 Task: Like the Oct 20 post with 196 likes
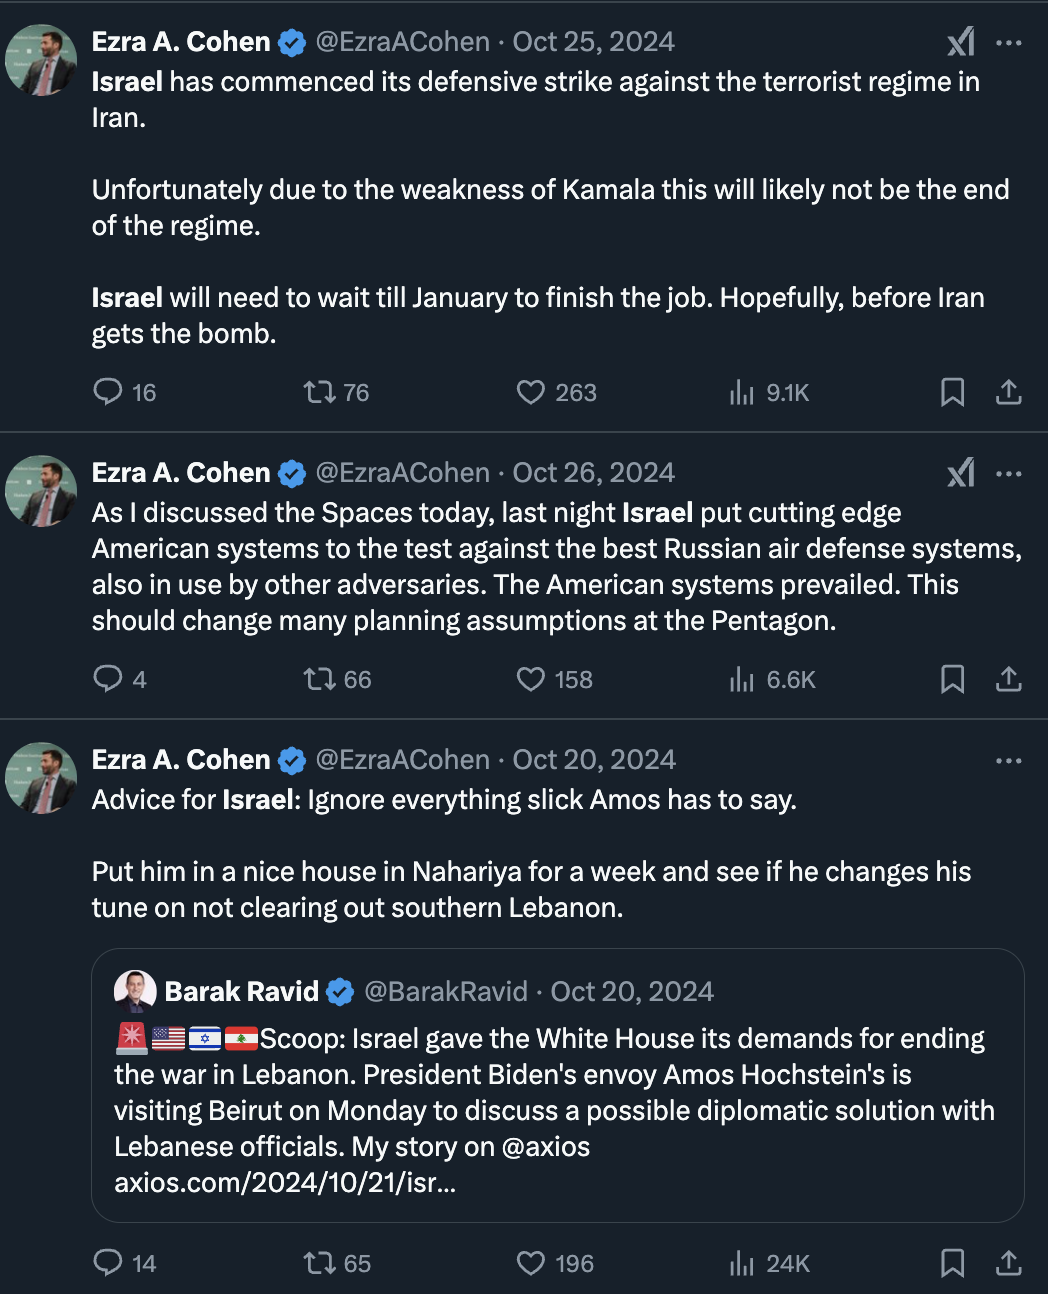[531, 1263]
